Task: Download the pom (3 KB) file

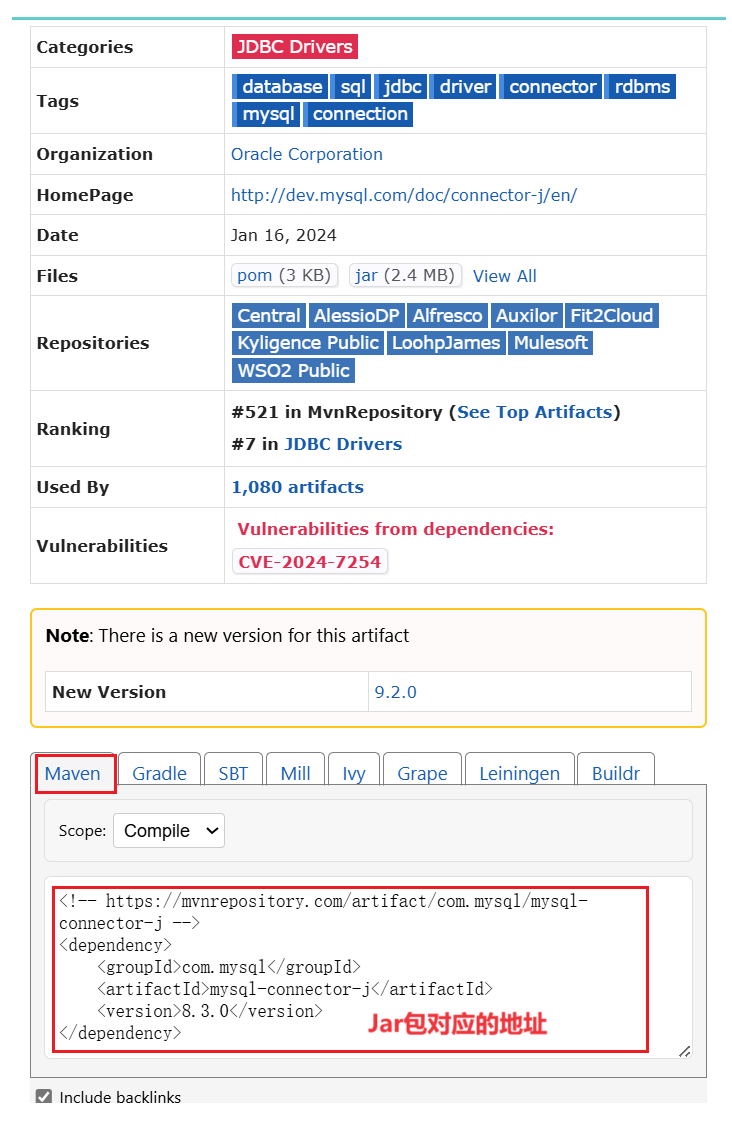Action: tap(284, 276)
